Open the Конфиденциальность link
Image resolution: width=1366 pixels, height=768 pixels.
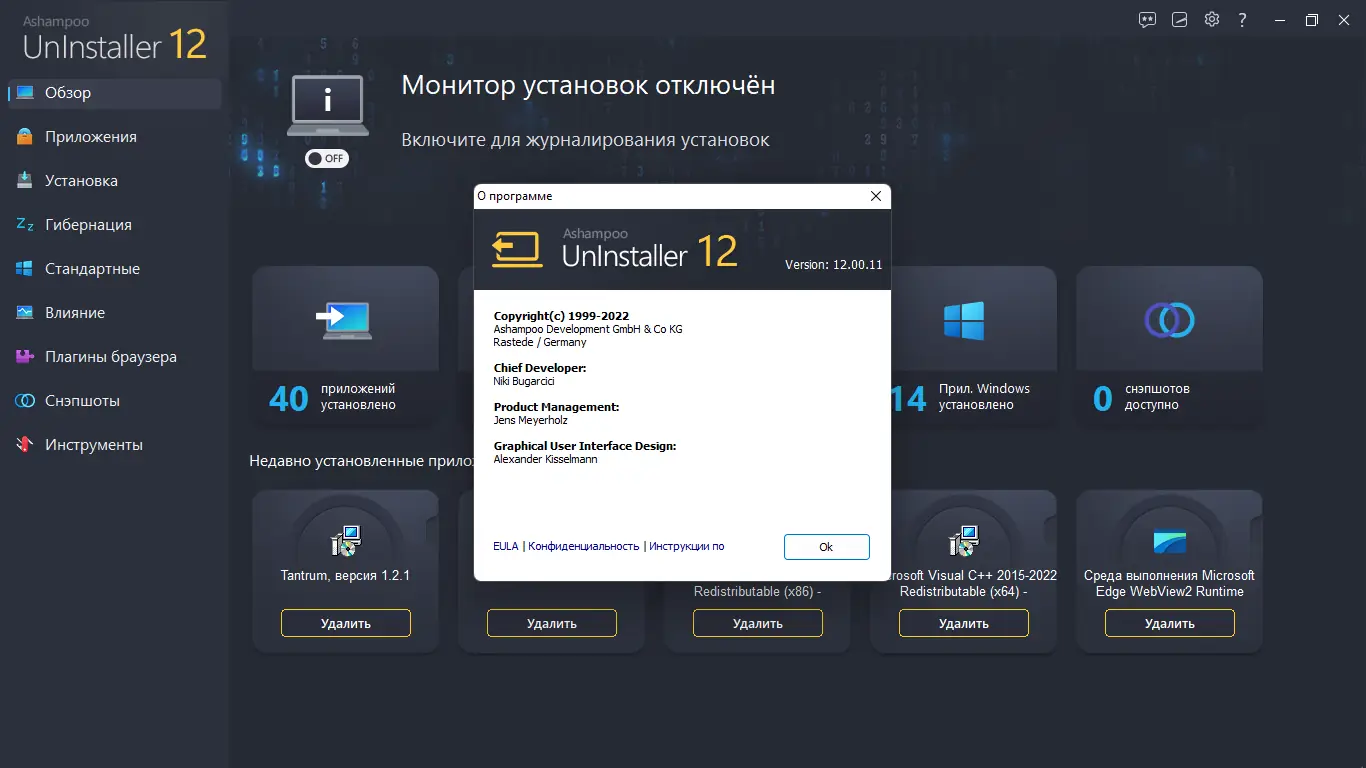pos(584,546)
